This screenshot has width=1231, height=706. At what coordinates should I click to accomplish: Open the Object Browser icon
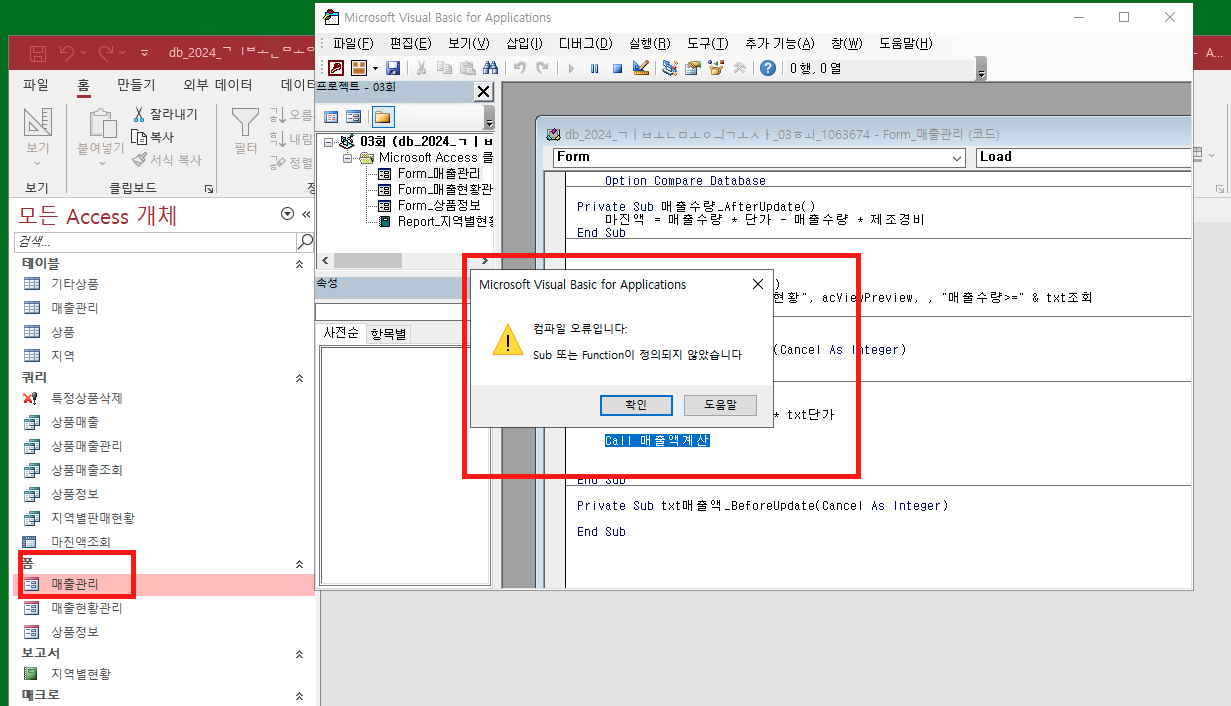tap(715, 68)
